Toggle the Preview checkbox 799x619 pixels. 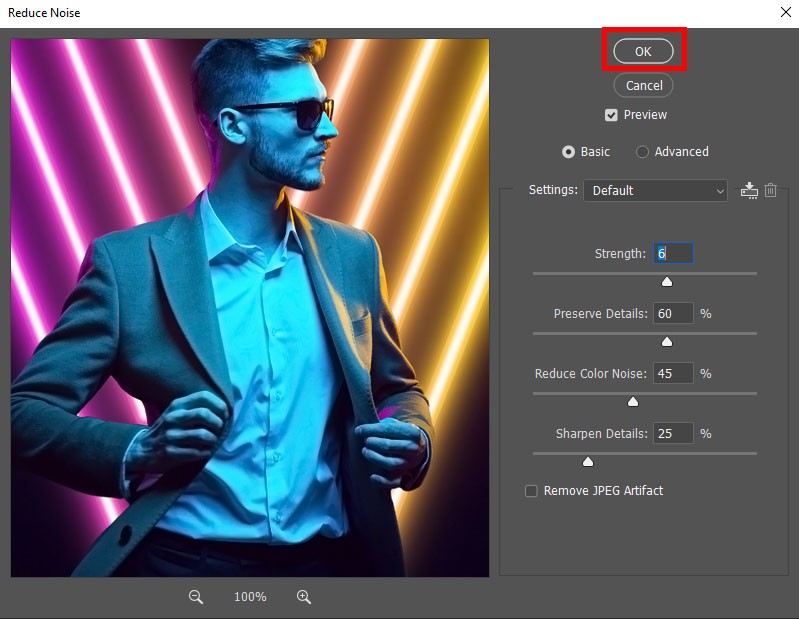coord(611,115)
